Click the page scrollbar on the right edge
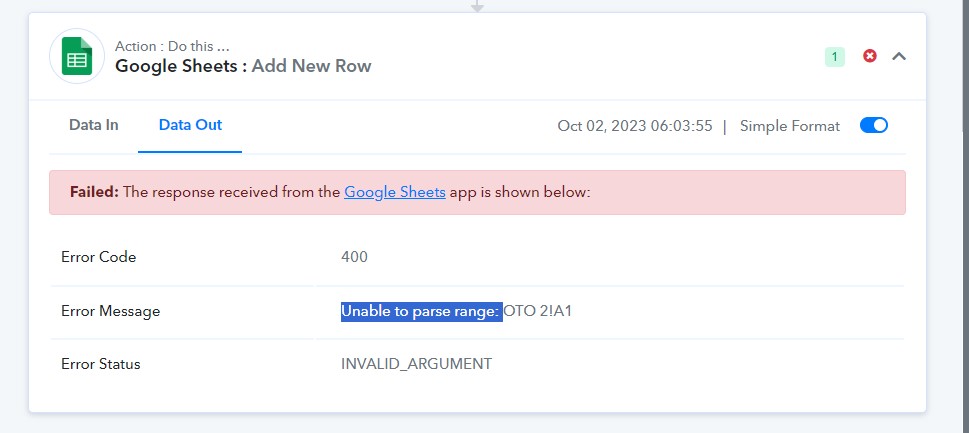The width and height of the screenshot is (969, 433). click(966, 65)
